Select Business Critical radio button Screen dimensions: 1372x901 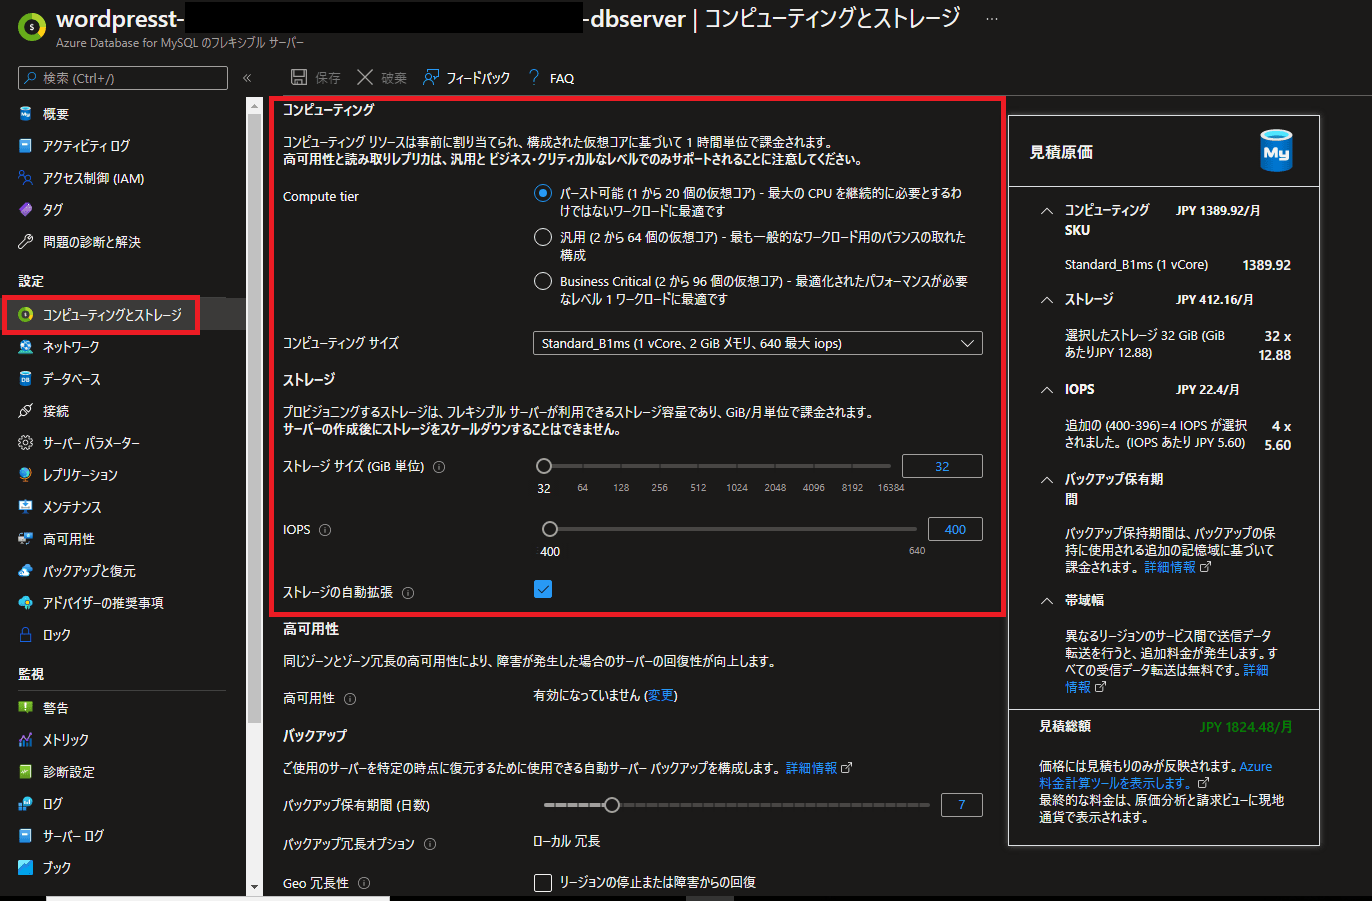[x=543, y=281]
